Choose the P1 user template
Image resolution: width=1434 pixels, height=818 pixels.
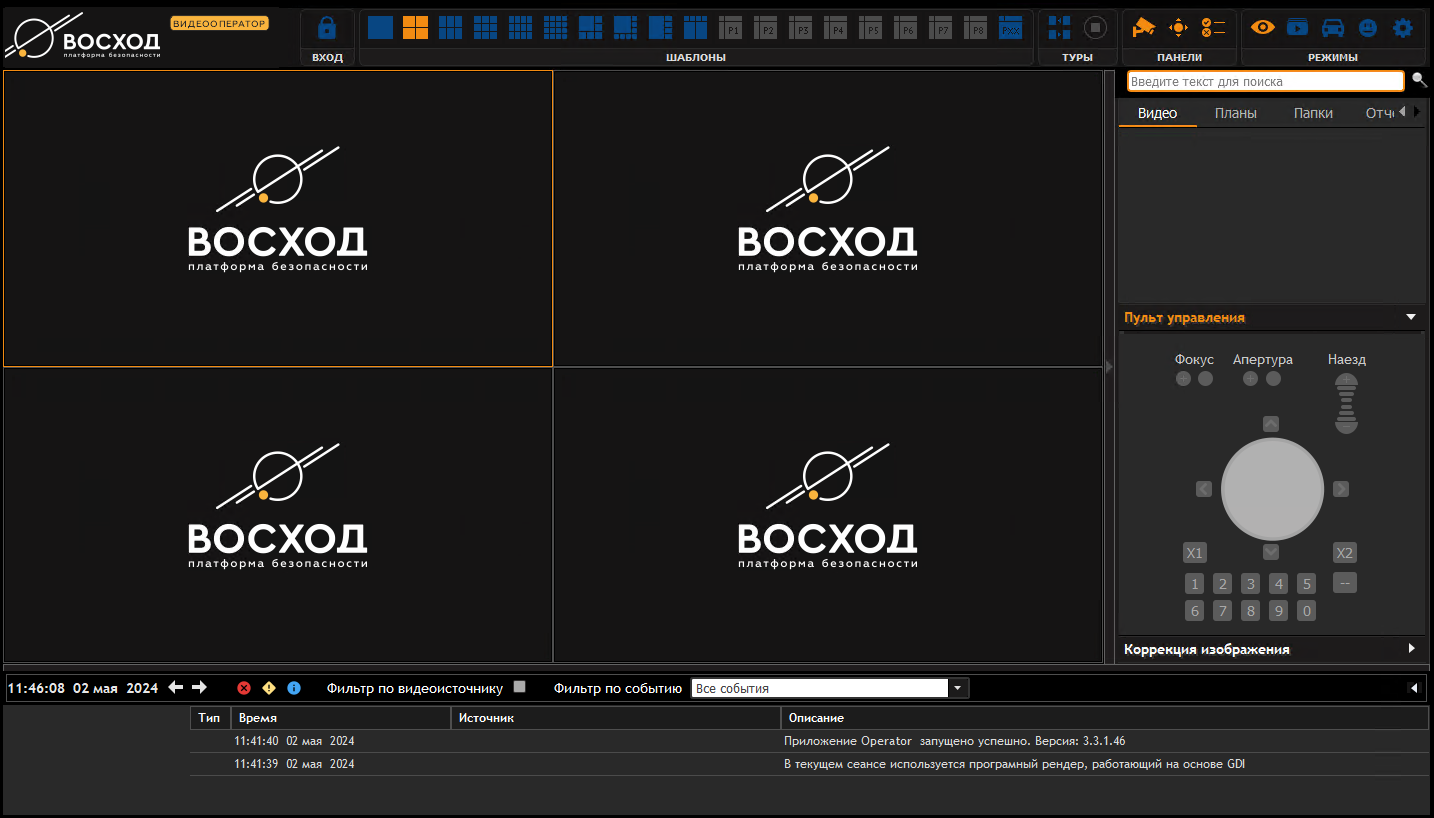732,28
